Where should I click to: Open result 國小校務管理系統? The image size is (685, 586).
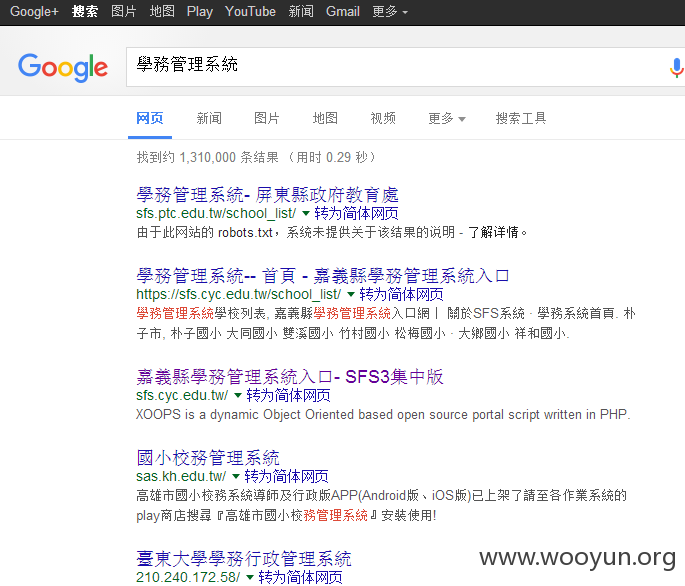tap(208, 458)
